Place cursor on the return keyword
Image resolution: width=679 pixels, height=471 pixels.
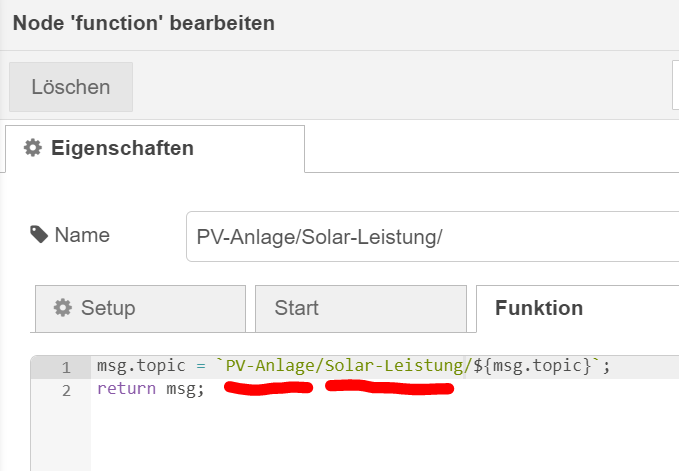pos(126,389)
